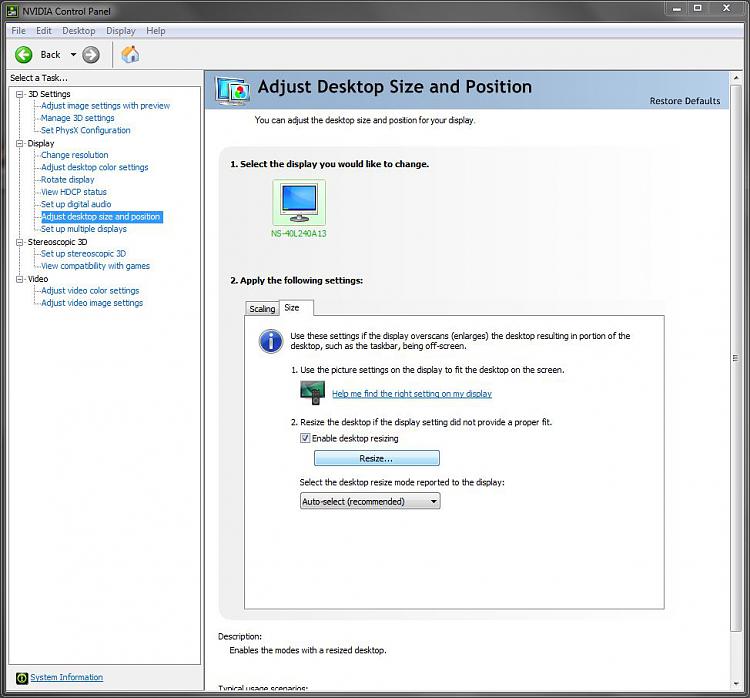The height and width of the screenshot is (698, 750).
Task: Open Adjust video color settings
Action: coord(90,291)
